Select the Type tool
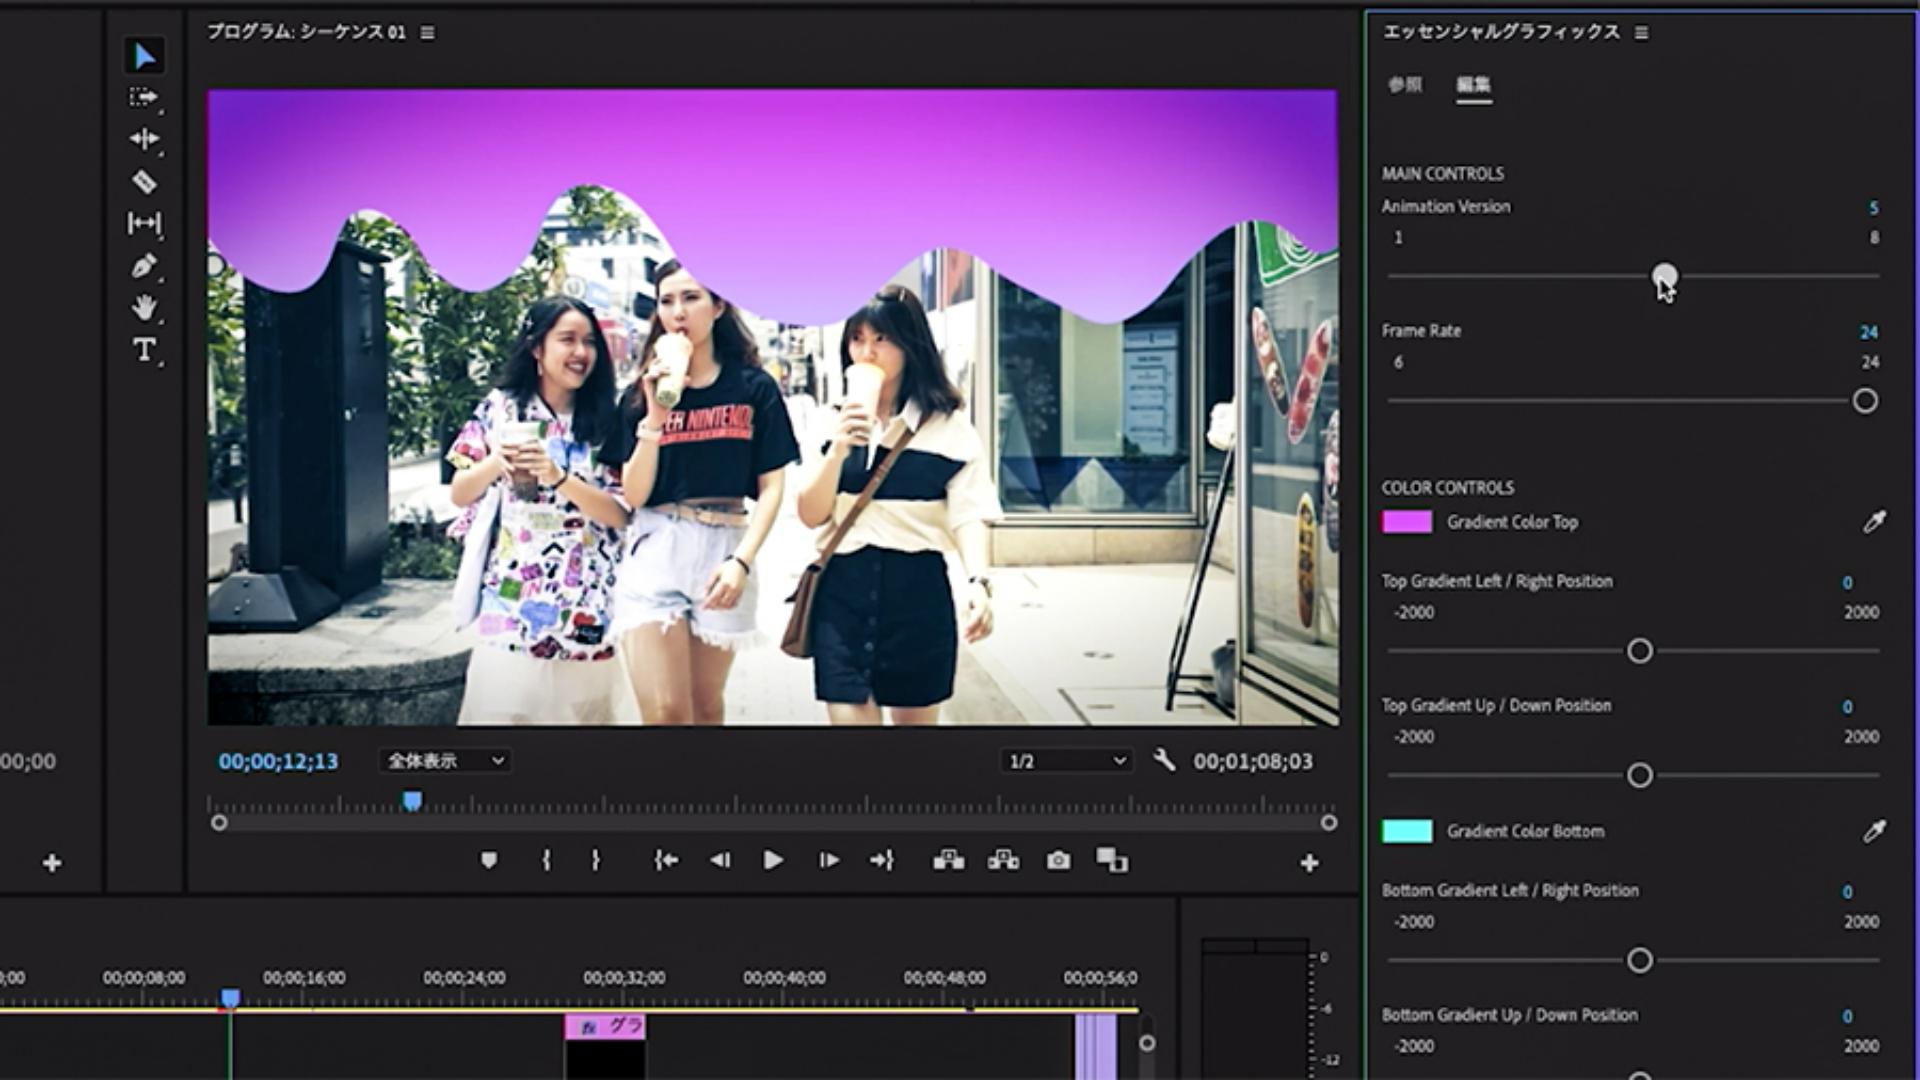This screenshot has width=1920, height=1080. click(143, 349)
